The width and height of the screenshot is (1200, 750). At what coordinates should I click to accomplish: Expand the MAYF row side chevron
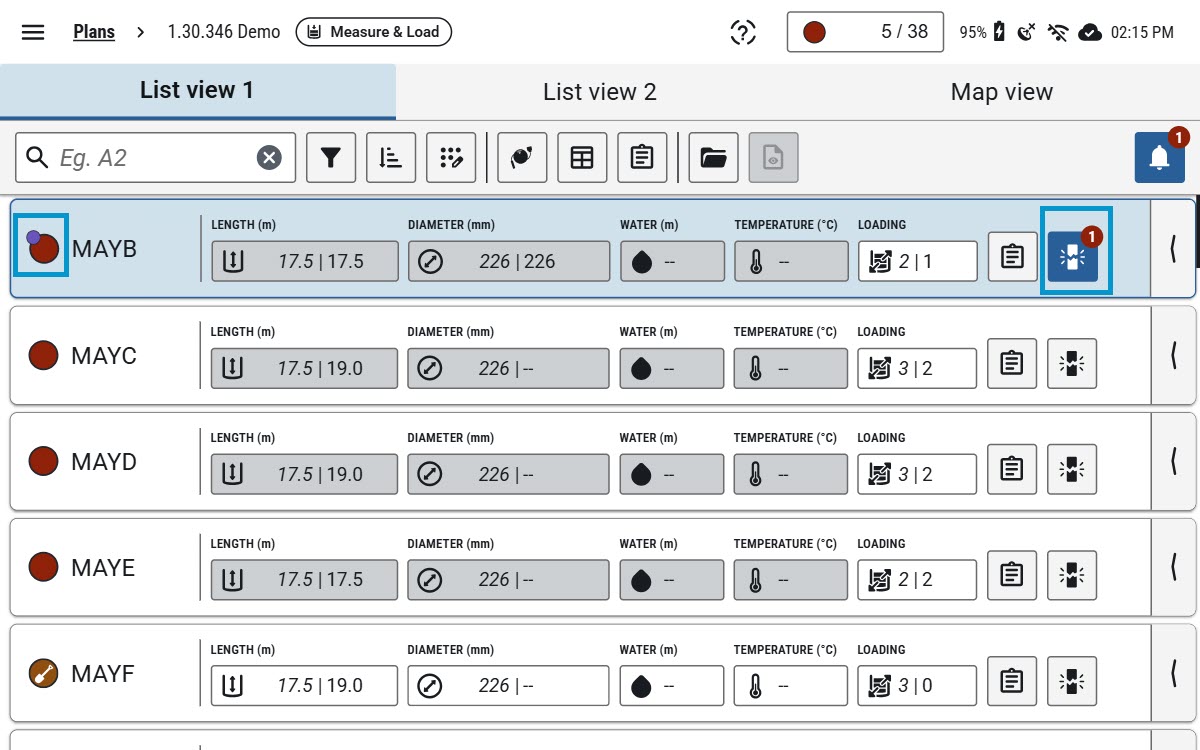pyautogui.click(x=1173, y=673)
